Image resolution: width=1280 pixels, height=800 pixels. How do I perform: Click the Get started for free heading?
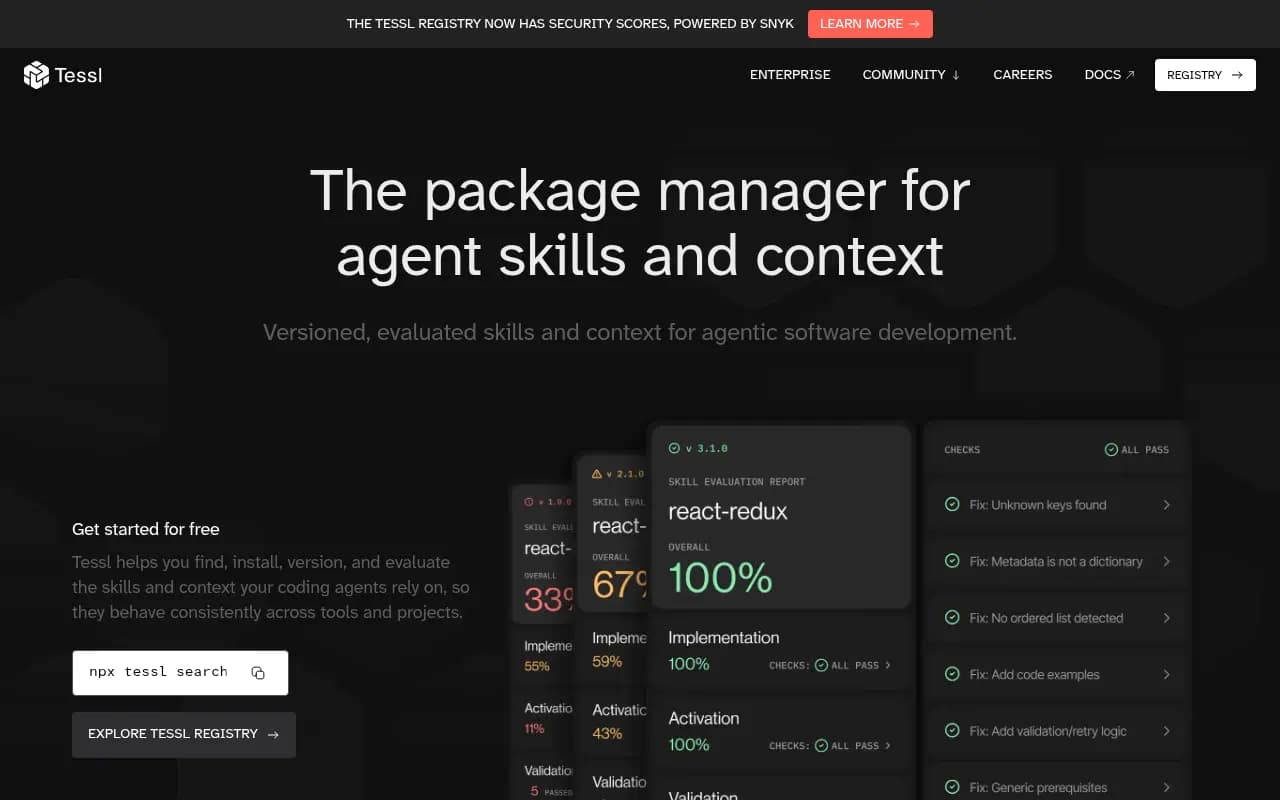tap(146, 529)
